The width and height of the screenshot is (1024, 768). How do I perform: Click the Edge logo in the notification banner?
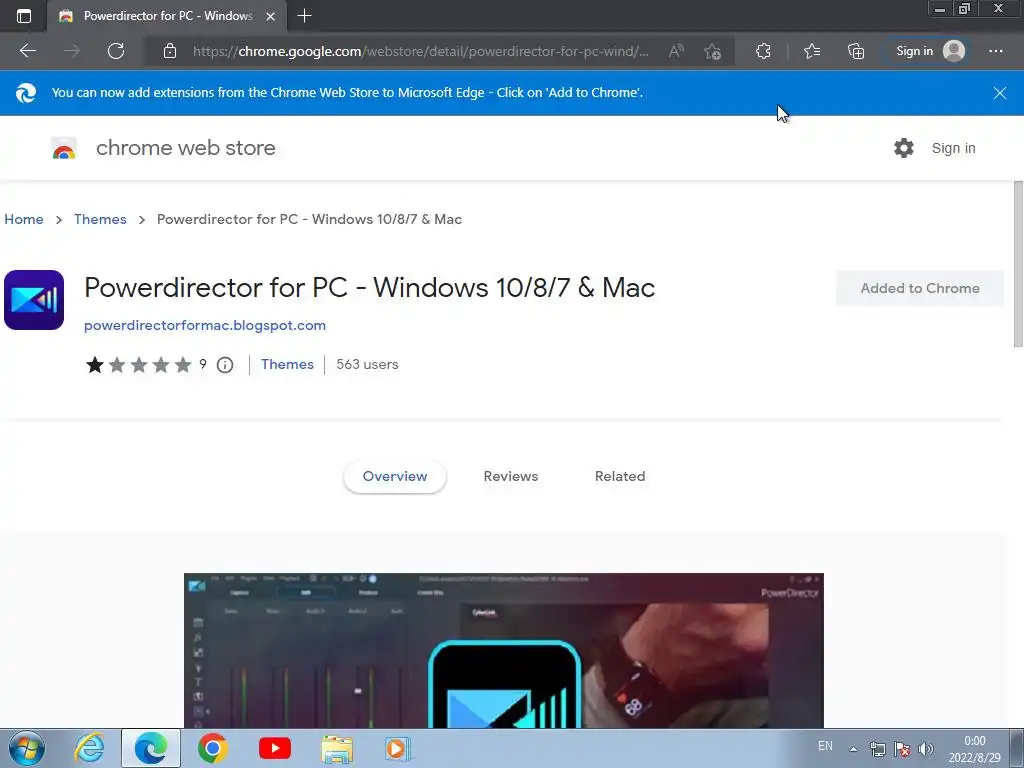coord(26,93)
